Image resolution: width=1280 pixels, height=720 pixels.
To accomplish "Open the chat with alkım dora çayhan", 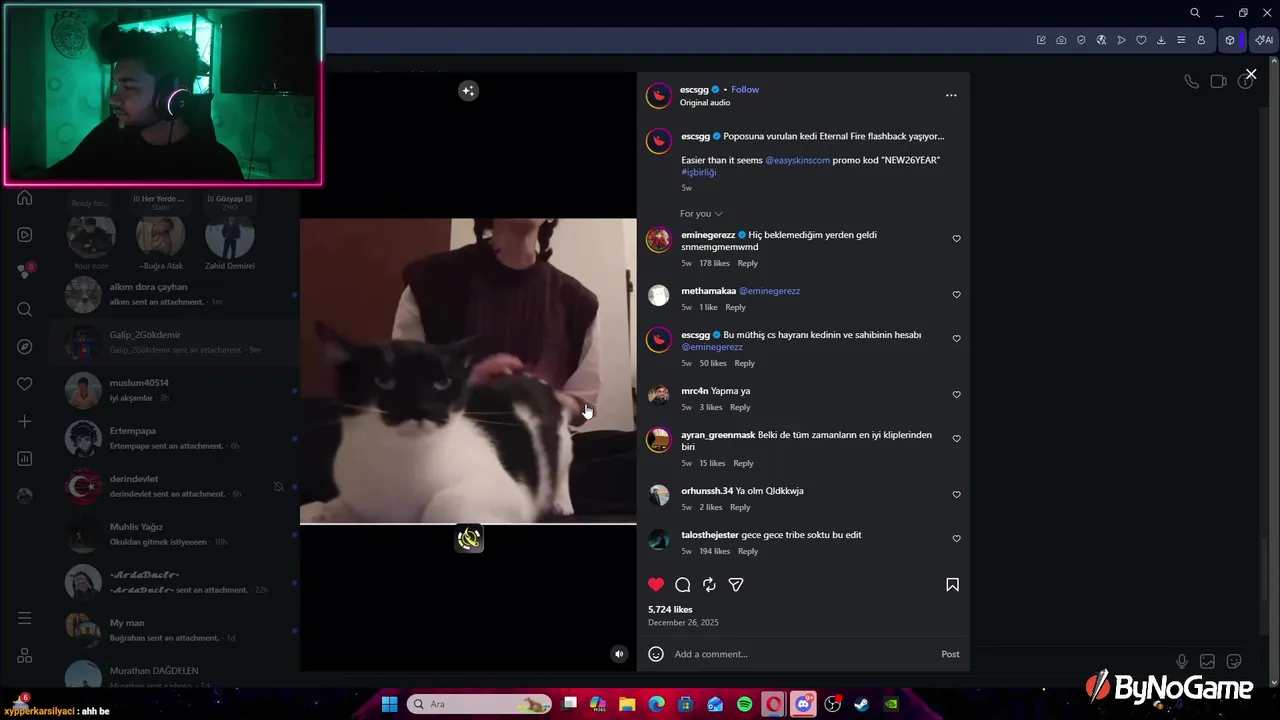I will [x=175, y=295].
